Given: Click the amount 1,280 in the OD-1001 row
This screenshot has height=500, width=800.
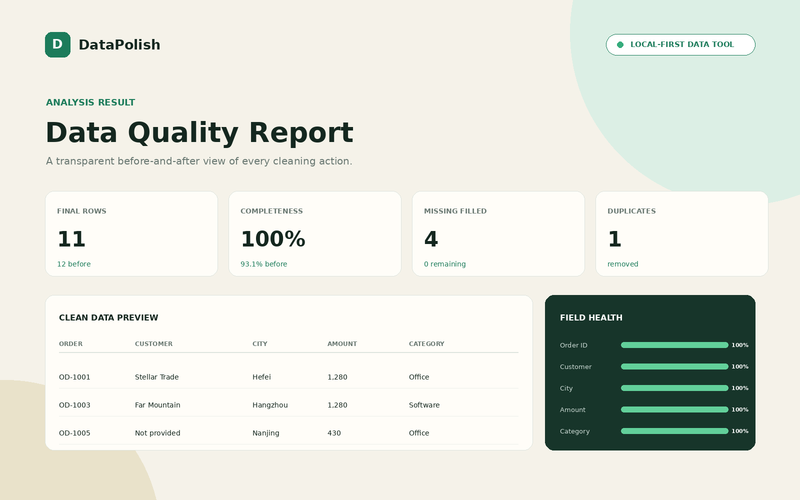Looking at the screenshot, I should (337, 377).
